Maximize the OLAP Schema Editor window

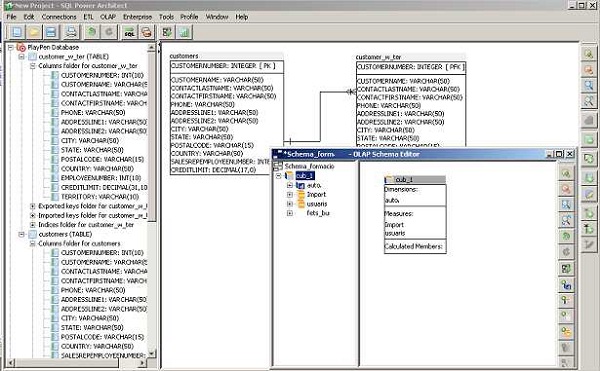pyautogui.click(x=559, y=154)
